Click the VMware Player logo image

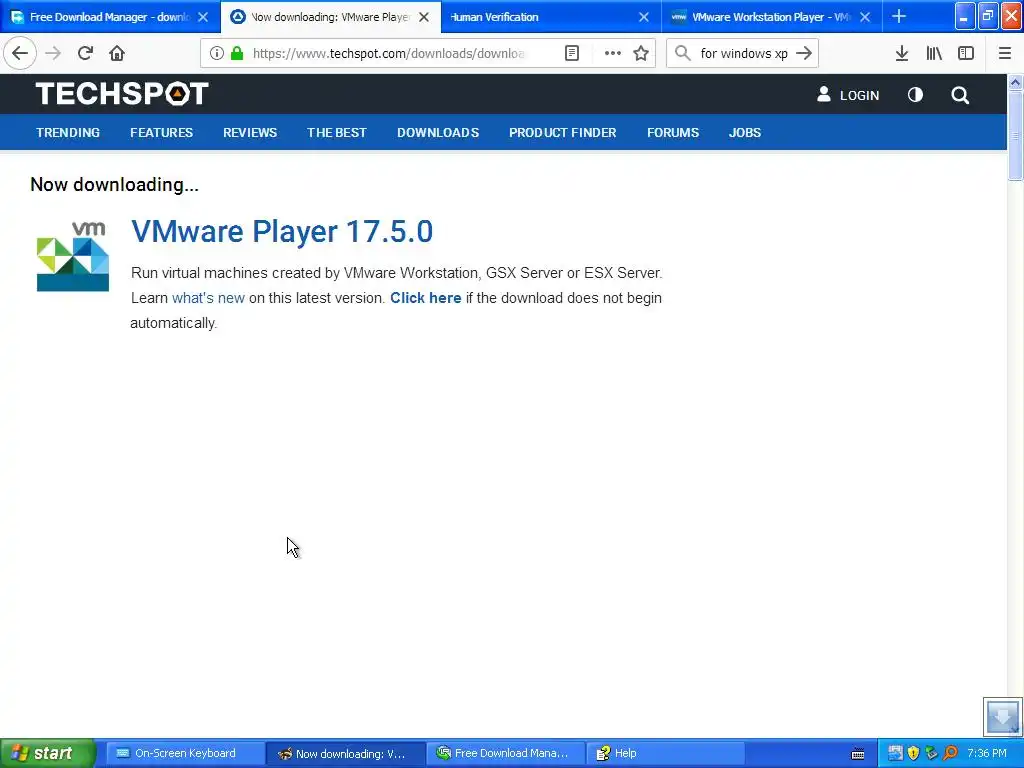tap(72, 256)
